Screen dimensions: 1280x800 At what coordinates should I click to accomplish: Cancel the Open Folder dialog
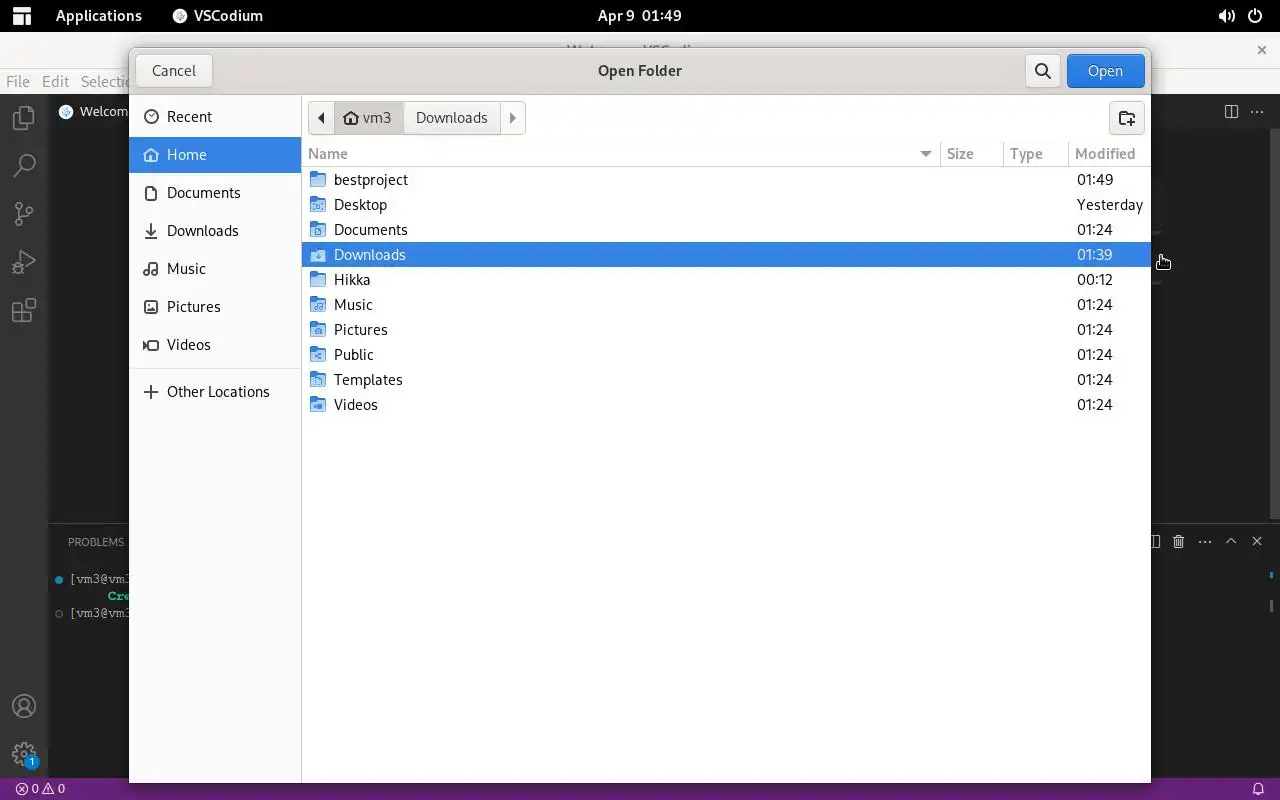tap(174, 71)
